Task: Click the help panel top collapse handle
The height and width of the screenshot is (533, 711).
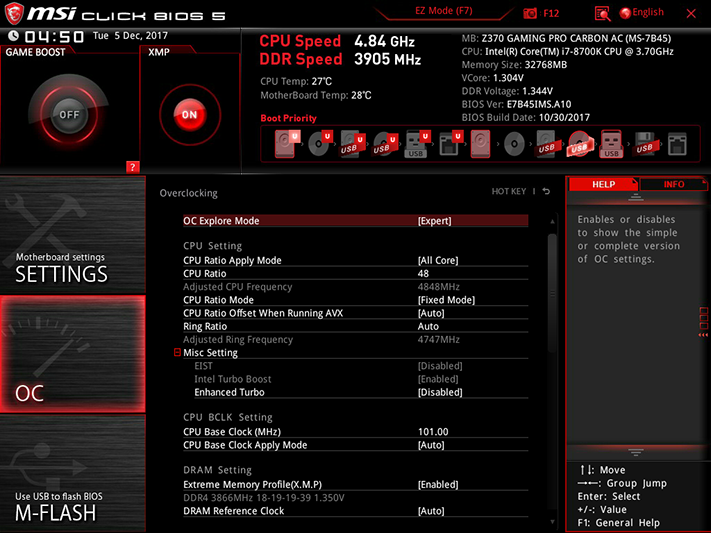Action: (636, 197)
